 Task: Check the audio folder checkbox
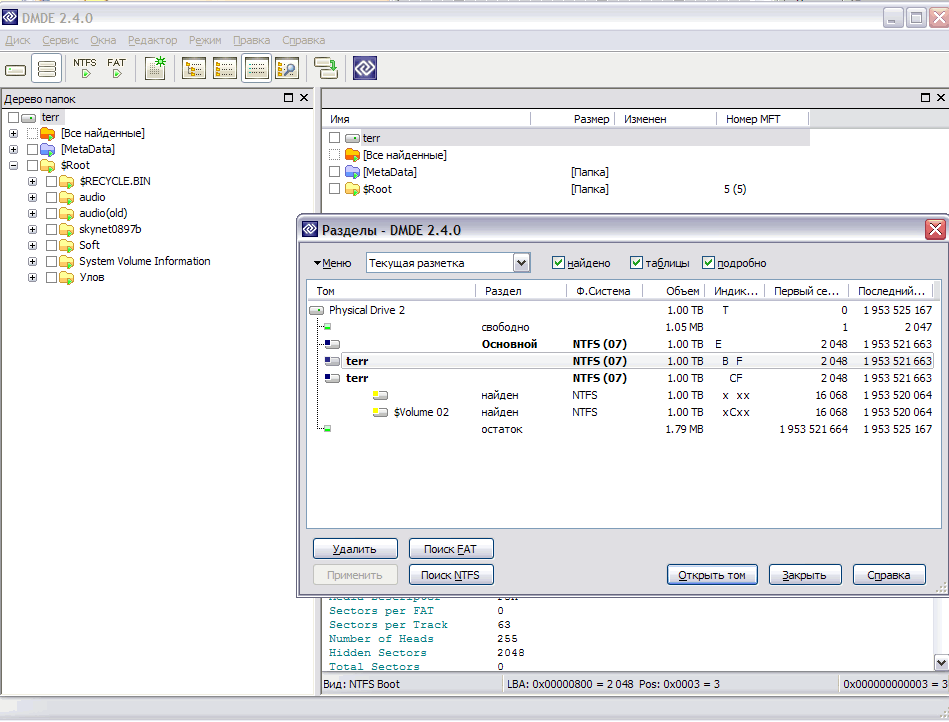pos(51,198)
